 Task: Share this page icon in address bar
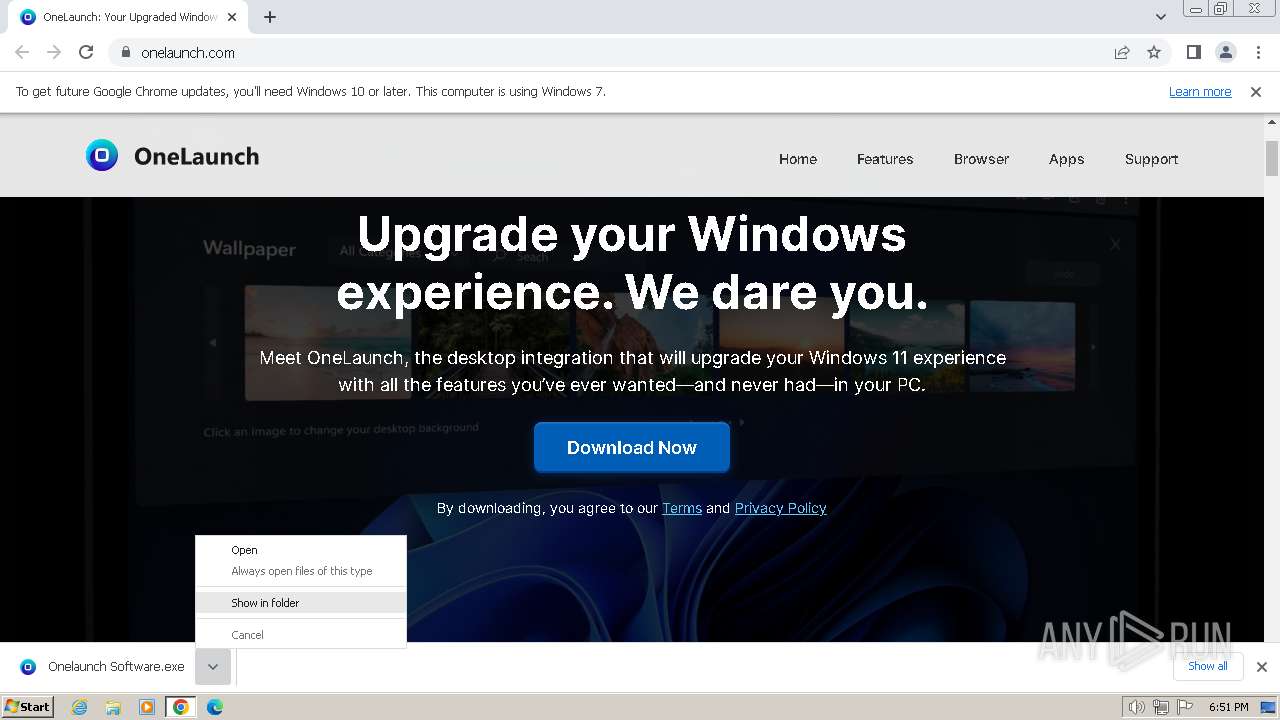coord(1122,52)
